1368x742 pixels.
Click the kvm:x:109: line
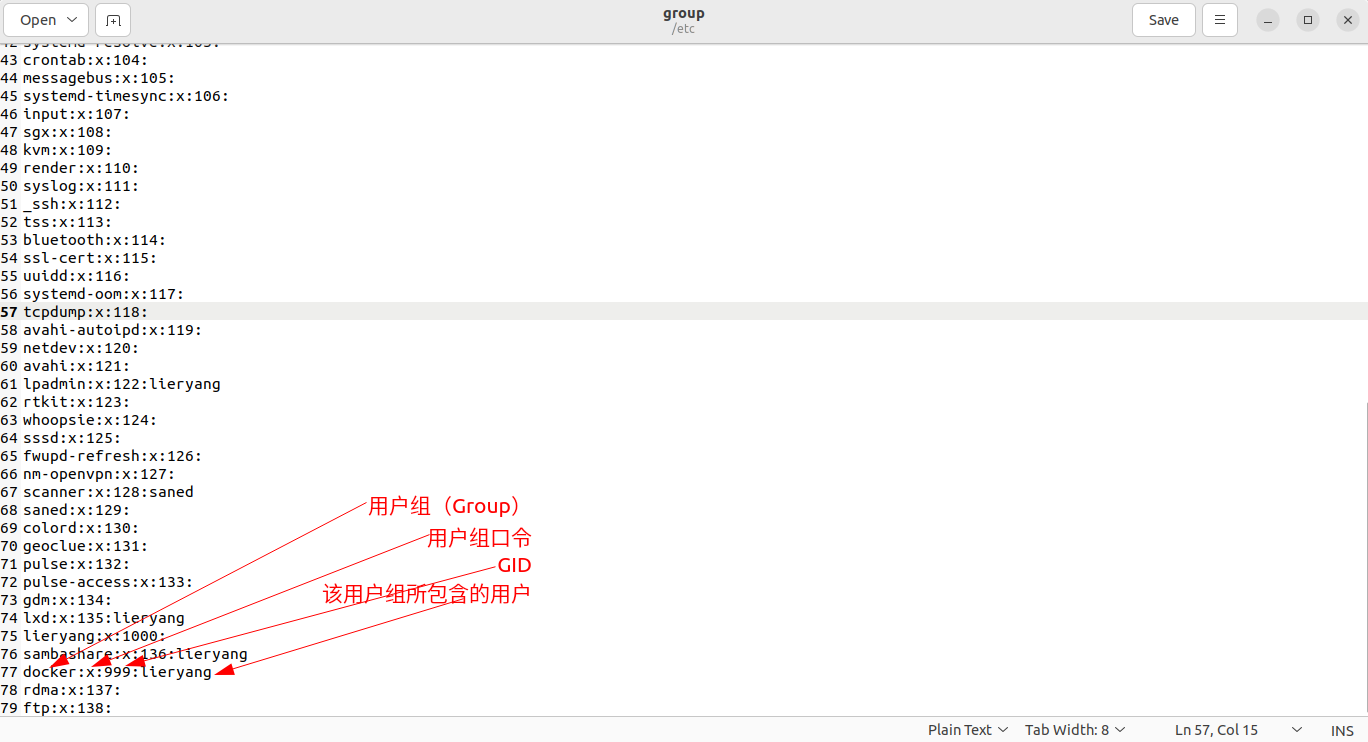coord(67,150)
